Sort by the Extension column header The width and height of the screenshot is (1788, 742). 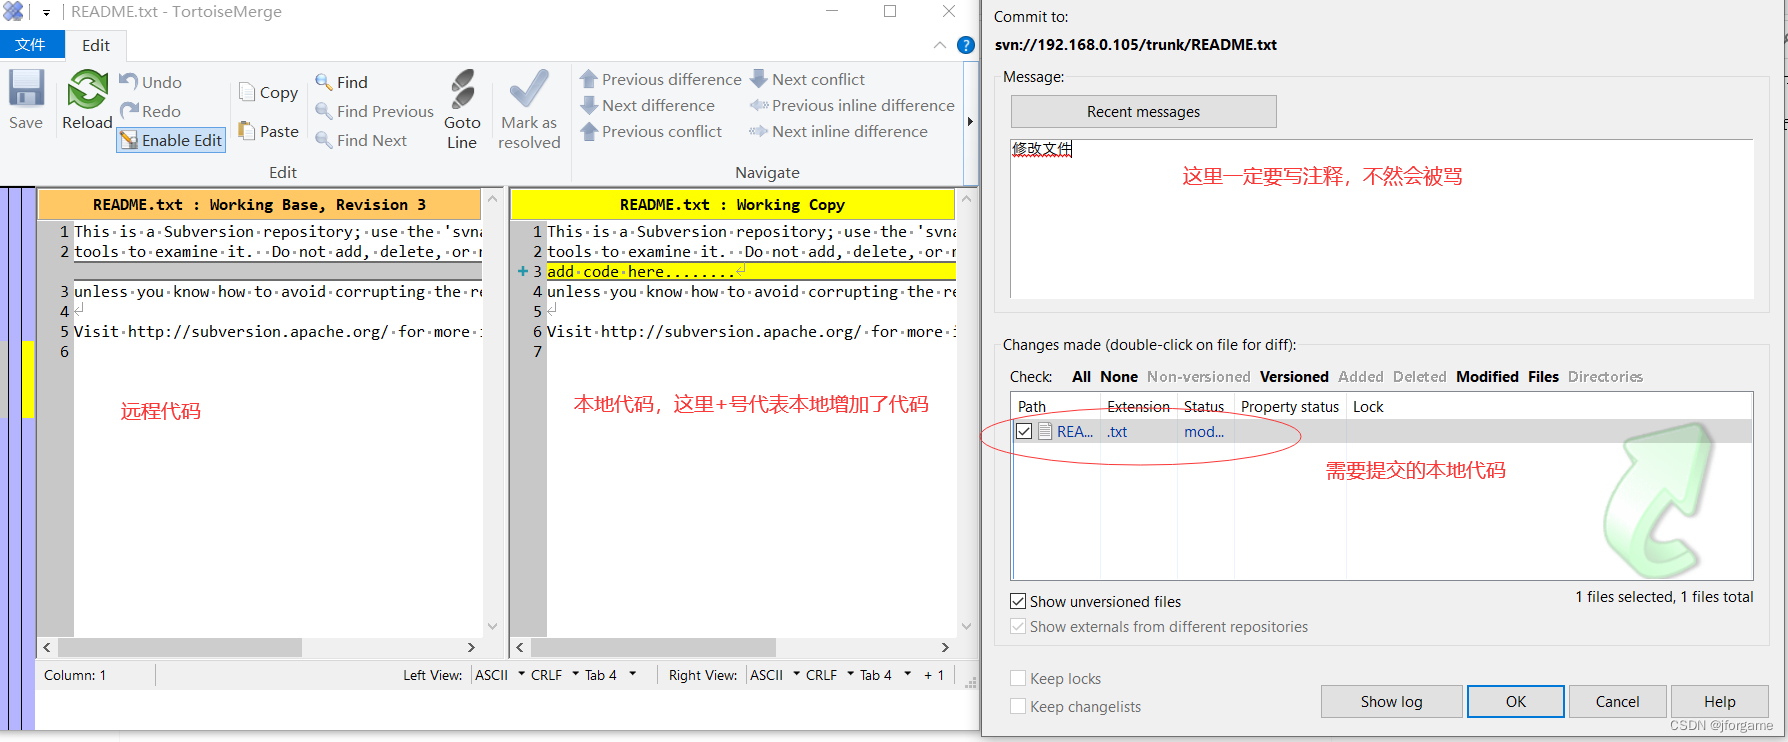click(x=1138, y=406)
